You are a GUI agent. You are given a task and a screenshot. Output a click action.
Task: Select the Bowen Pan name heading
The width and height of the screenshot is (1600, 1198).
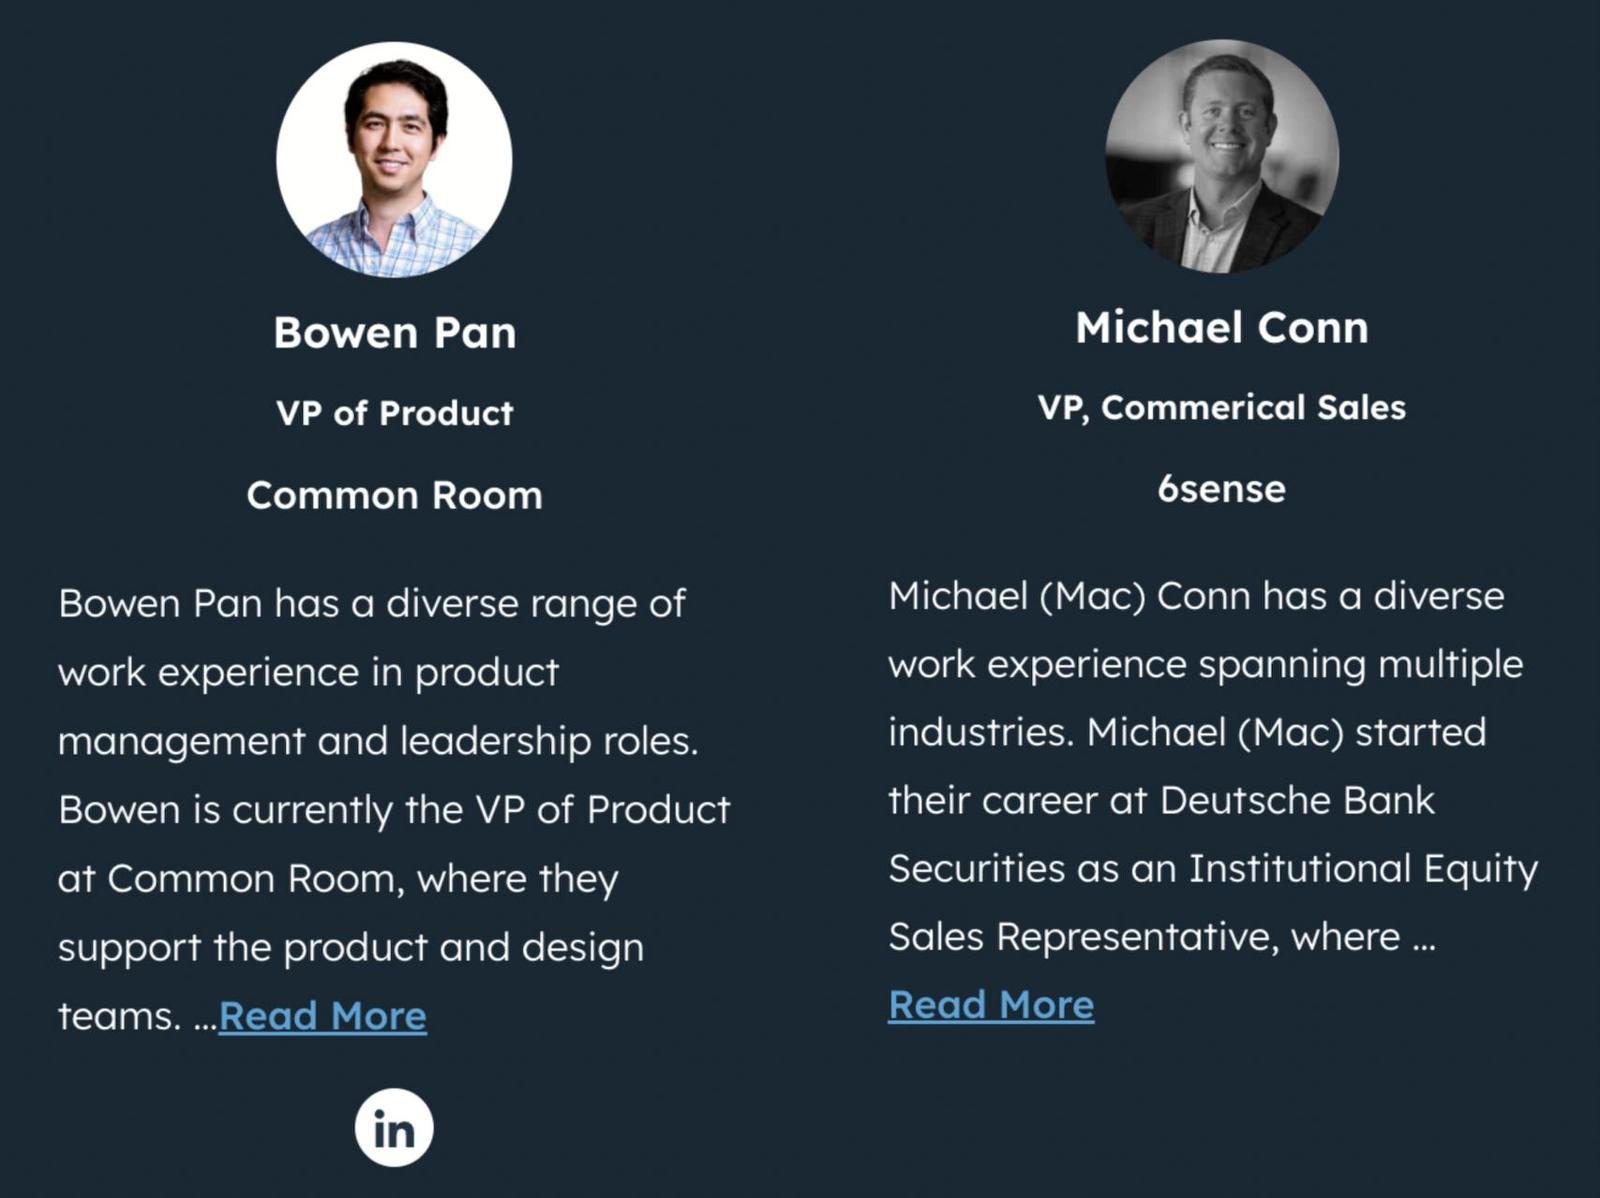394,333
